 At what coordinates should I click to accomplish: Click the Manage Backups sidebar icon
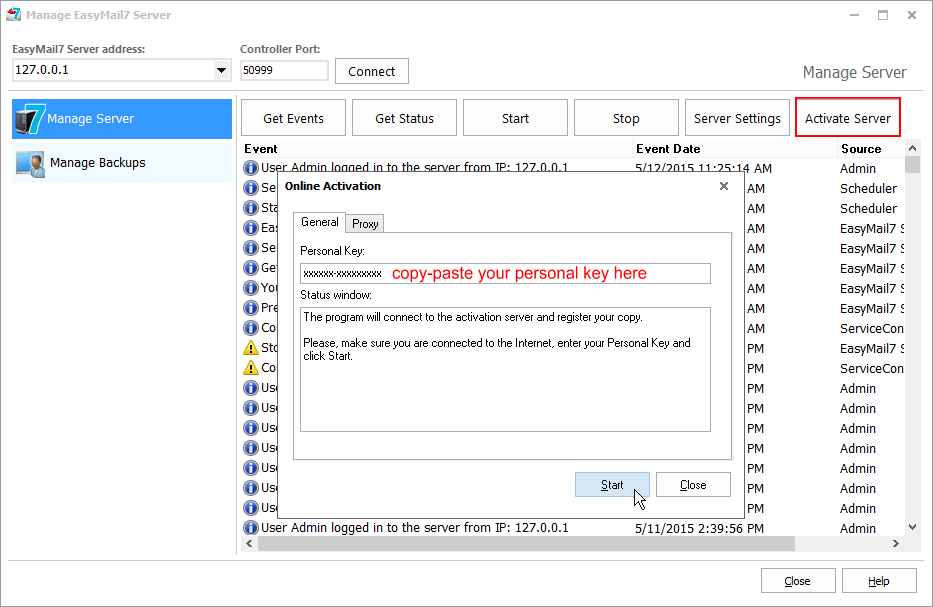(30, 164)
